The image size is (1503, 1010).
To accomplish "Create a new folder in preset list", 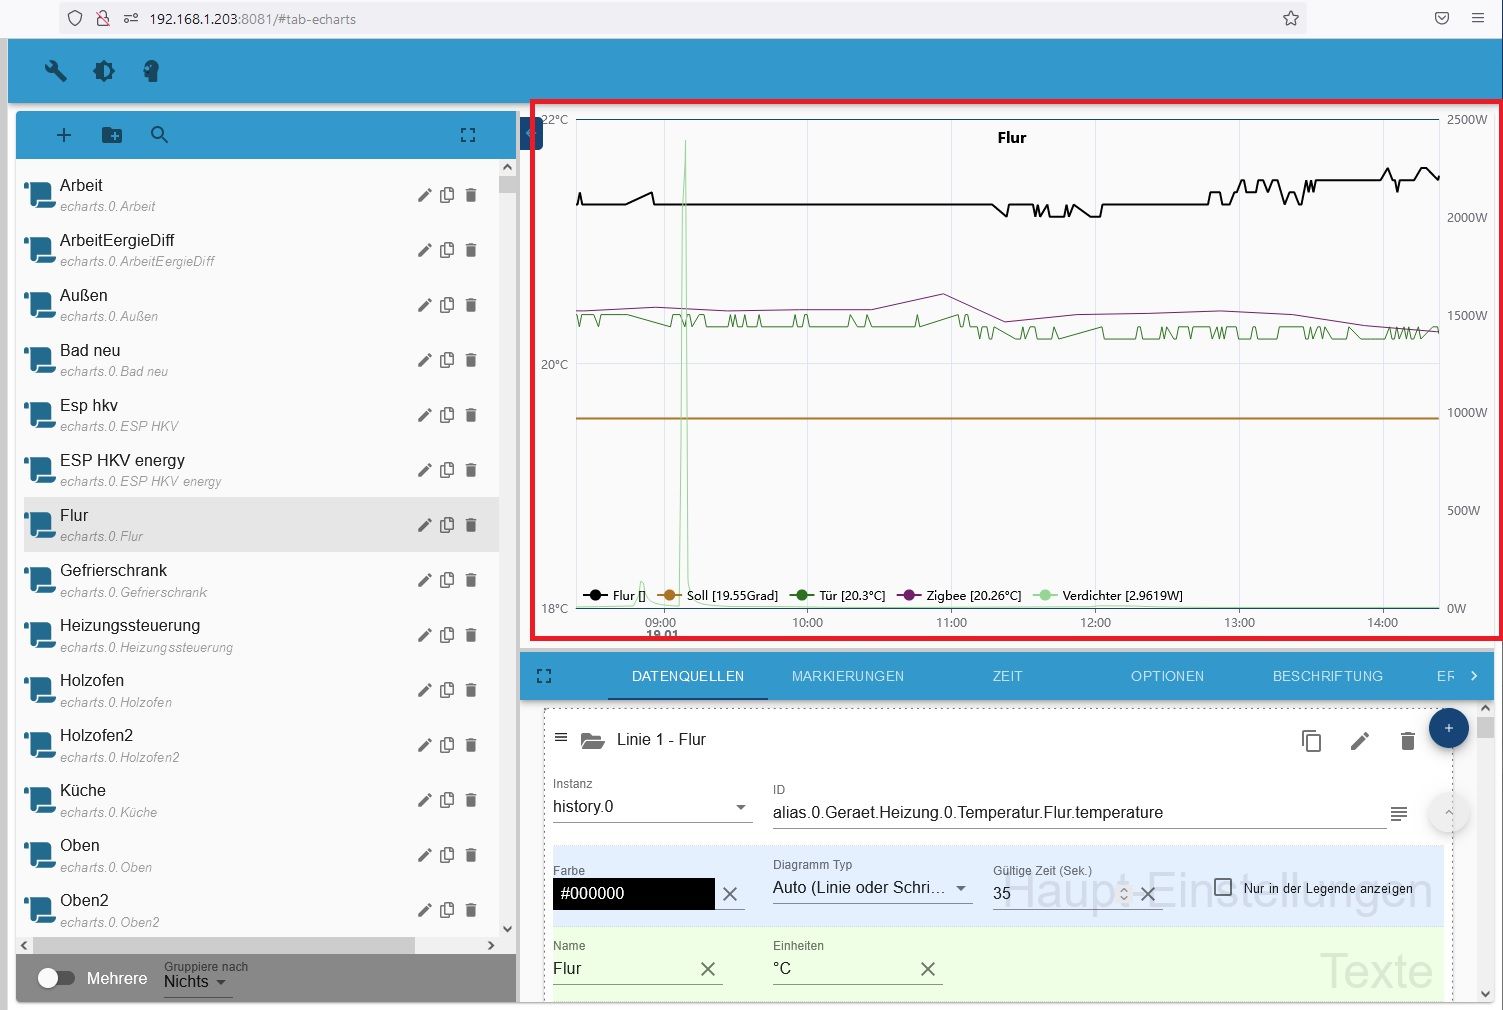I will (x=112, y=135).
